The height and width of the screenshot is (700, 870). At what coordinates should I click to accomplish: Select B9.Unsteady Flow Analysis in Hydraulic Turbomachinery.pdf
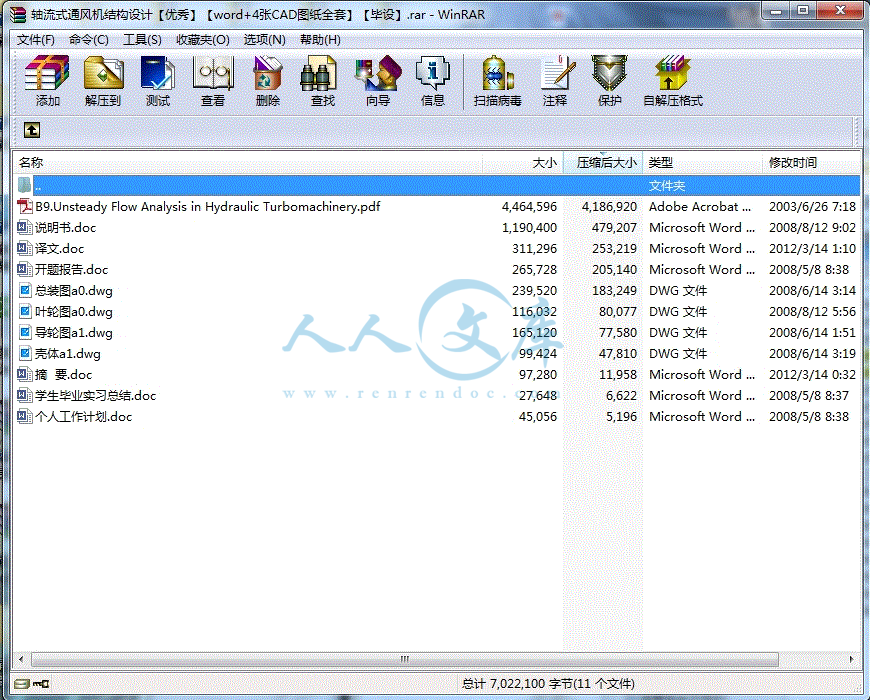coord(208,207)
